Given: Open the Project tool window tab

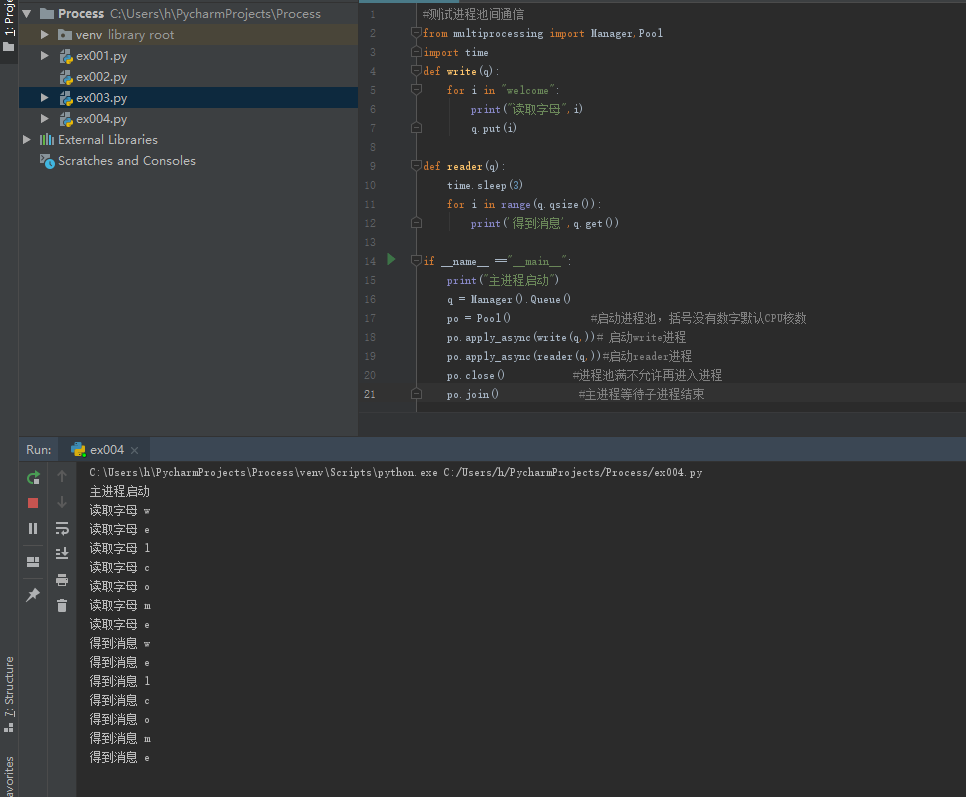Looking at the screenshot, I should pos(9,26).
